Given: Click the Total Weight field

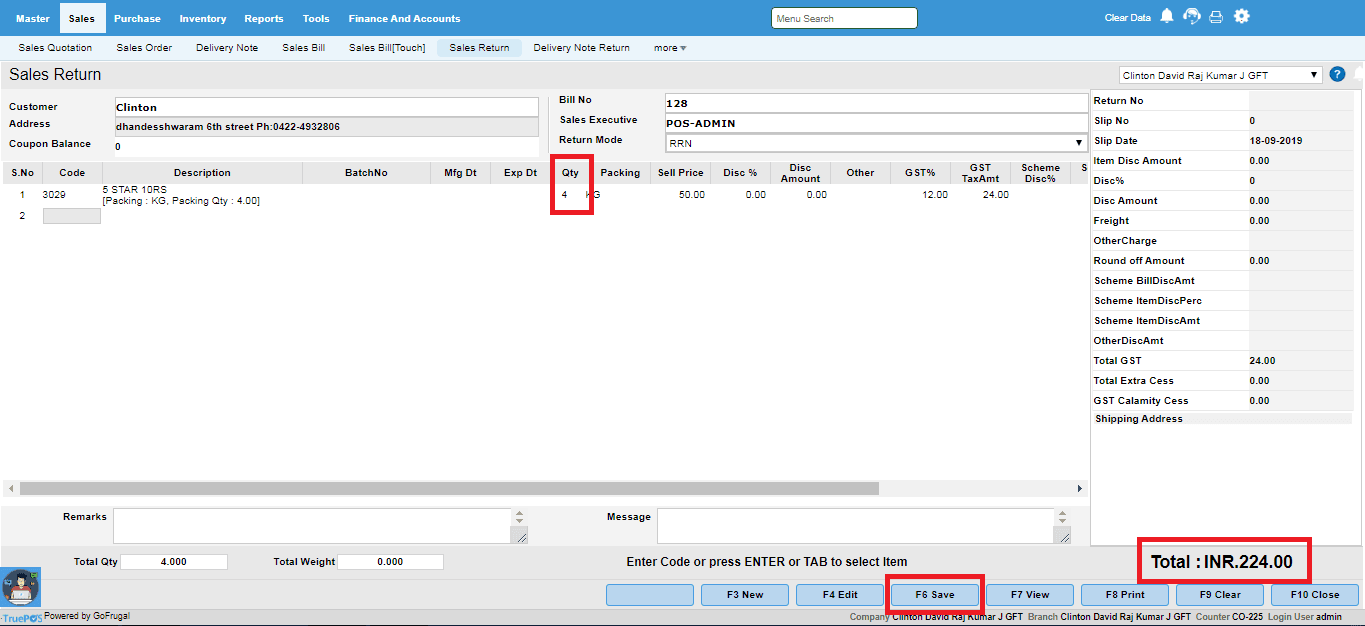Looking at the screenshot, I should point(390,562).
